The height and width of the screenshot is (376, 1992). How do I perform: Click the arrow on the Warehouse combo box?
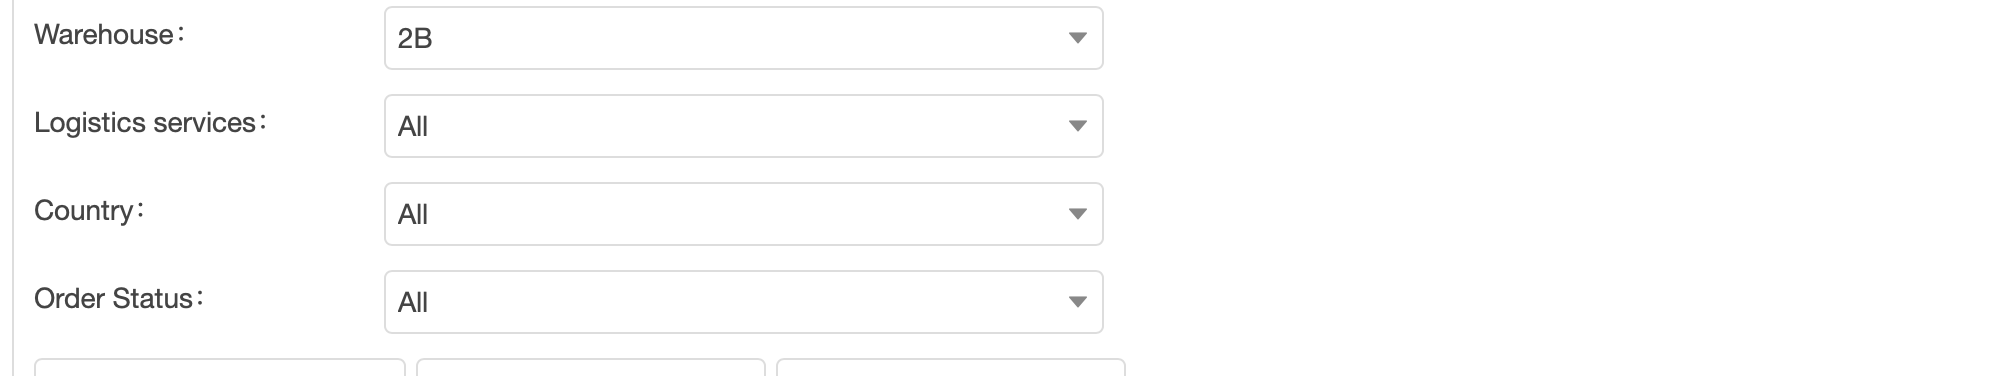click(1077, 38)
